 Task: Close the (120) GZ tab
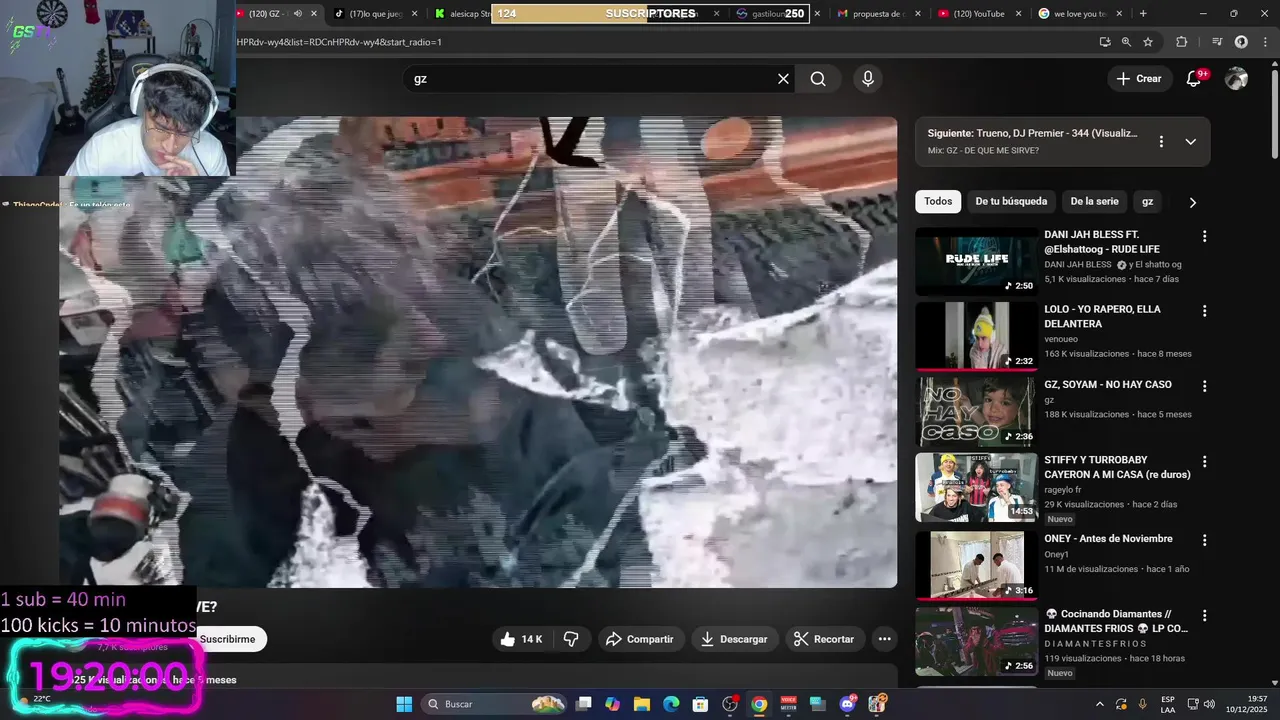pos(314,14)
